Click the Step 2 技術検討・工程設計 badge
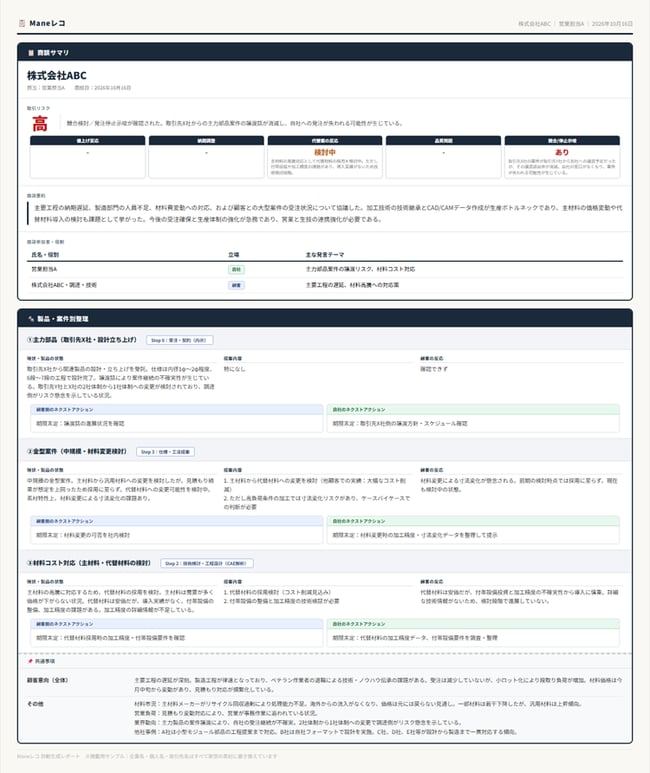 point(207,563)
